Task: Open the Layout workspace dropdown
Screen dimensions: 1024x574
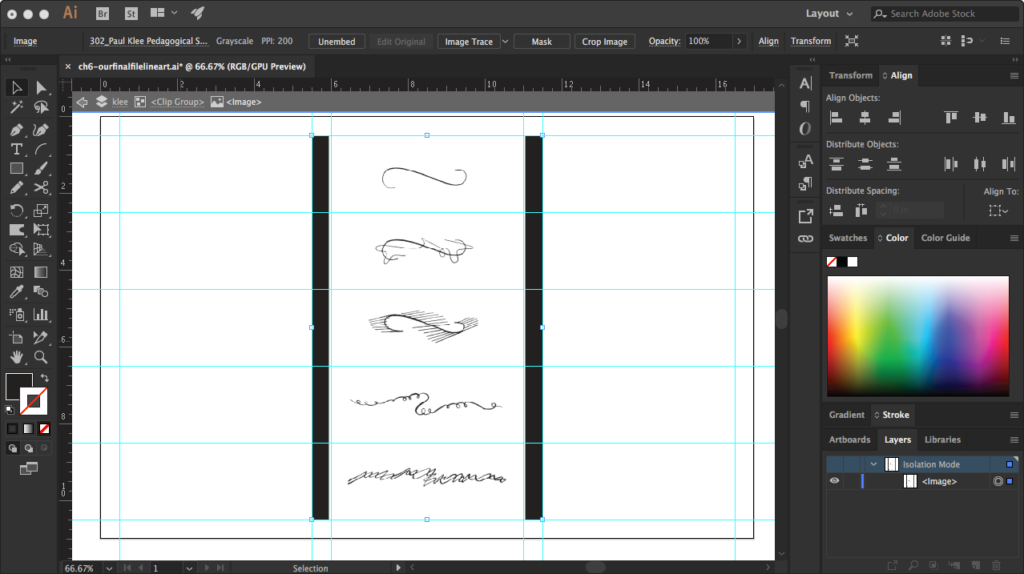Action: pyautogui.click(x=829, y=14)
